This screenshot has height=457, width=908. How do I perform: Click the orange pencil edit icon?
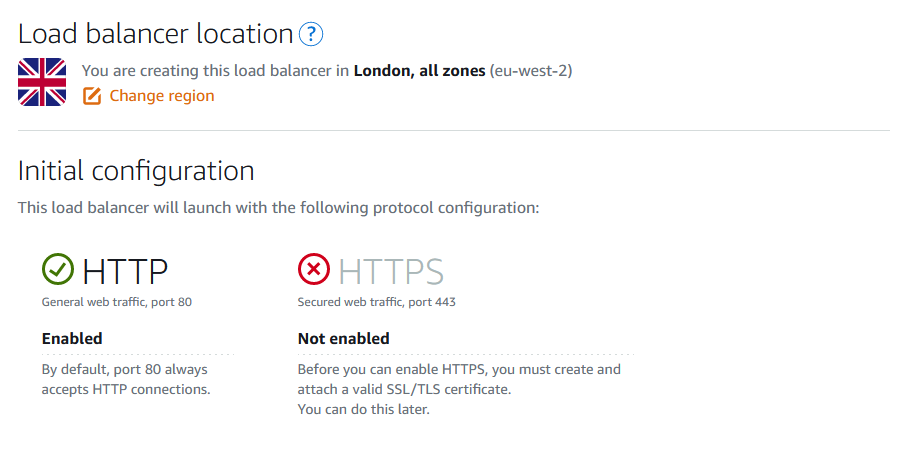(x=91, y=96)
